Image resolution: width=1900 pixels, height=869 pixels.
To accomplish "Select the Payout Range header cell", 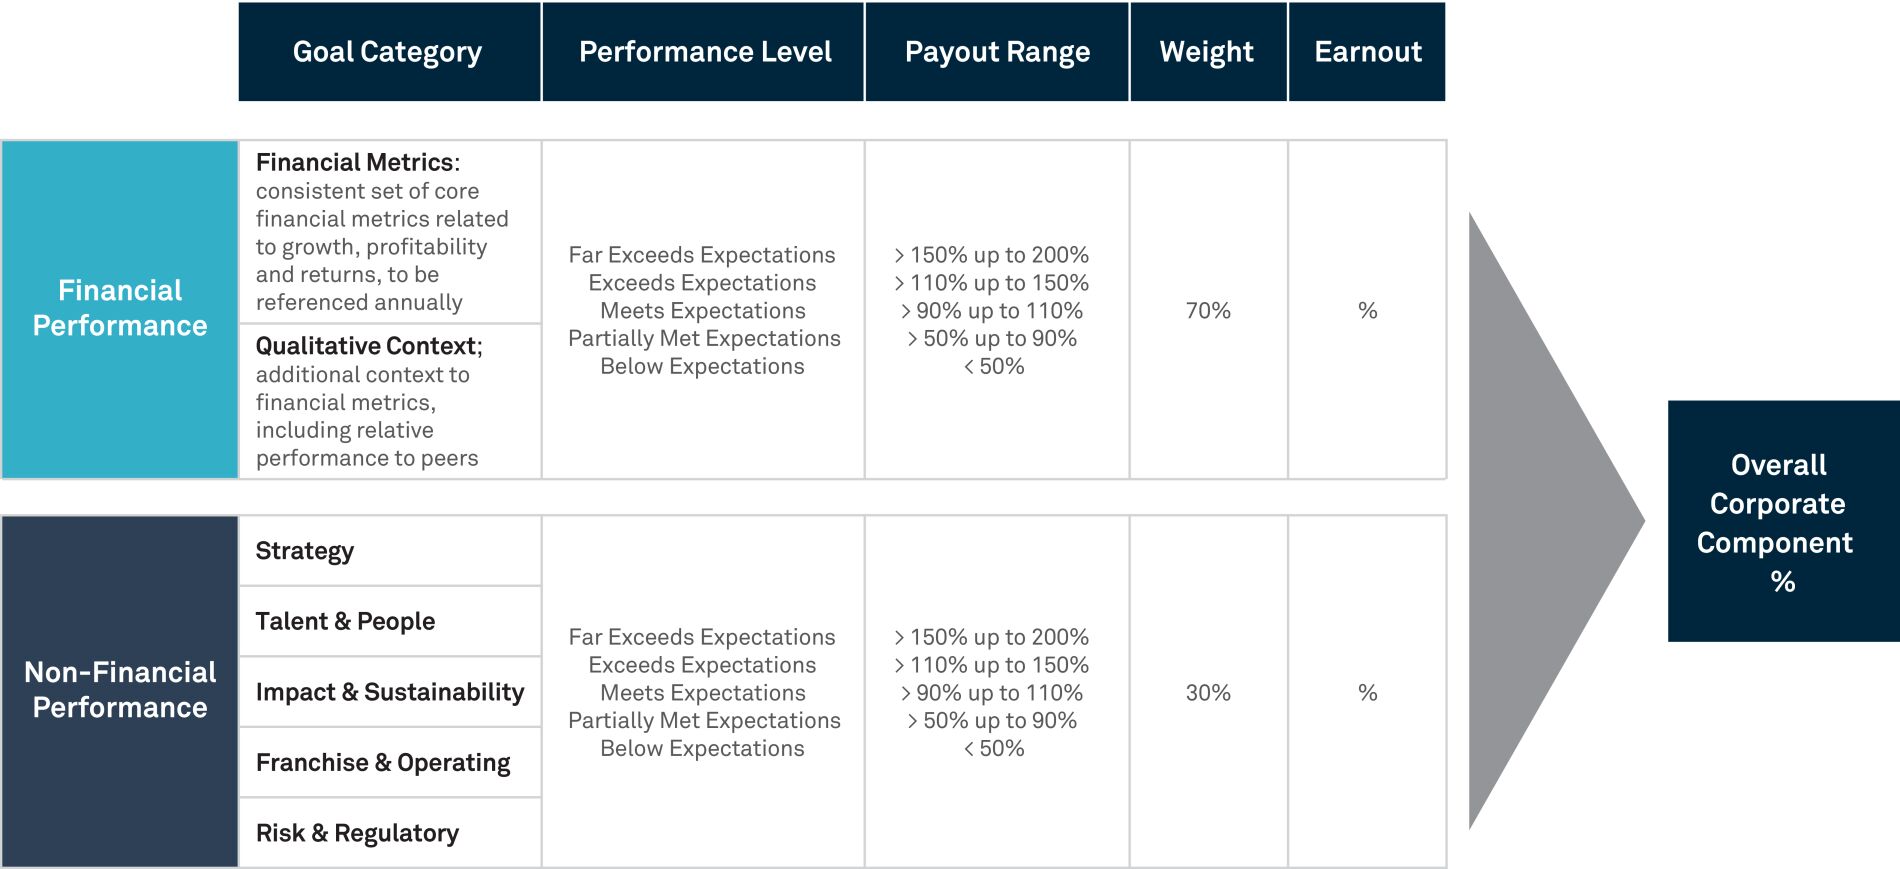I will point(997,52).
